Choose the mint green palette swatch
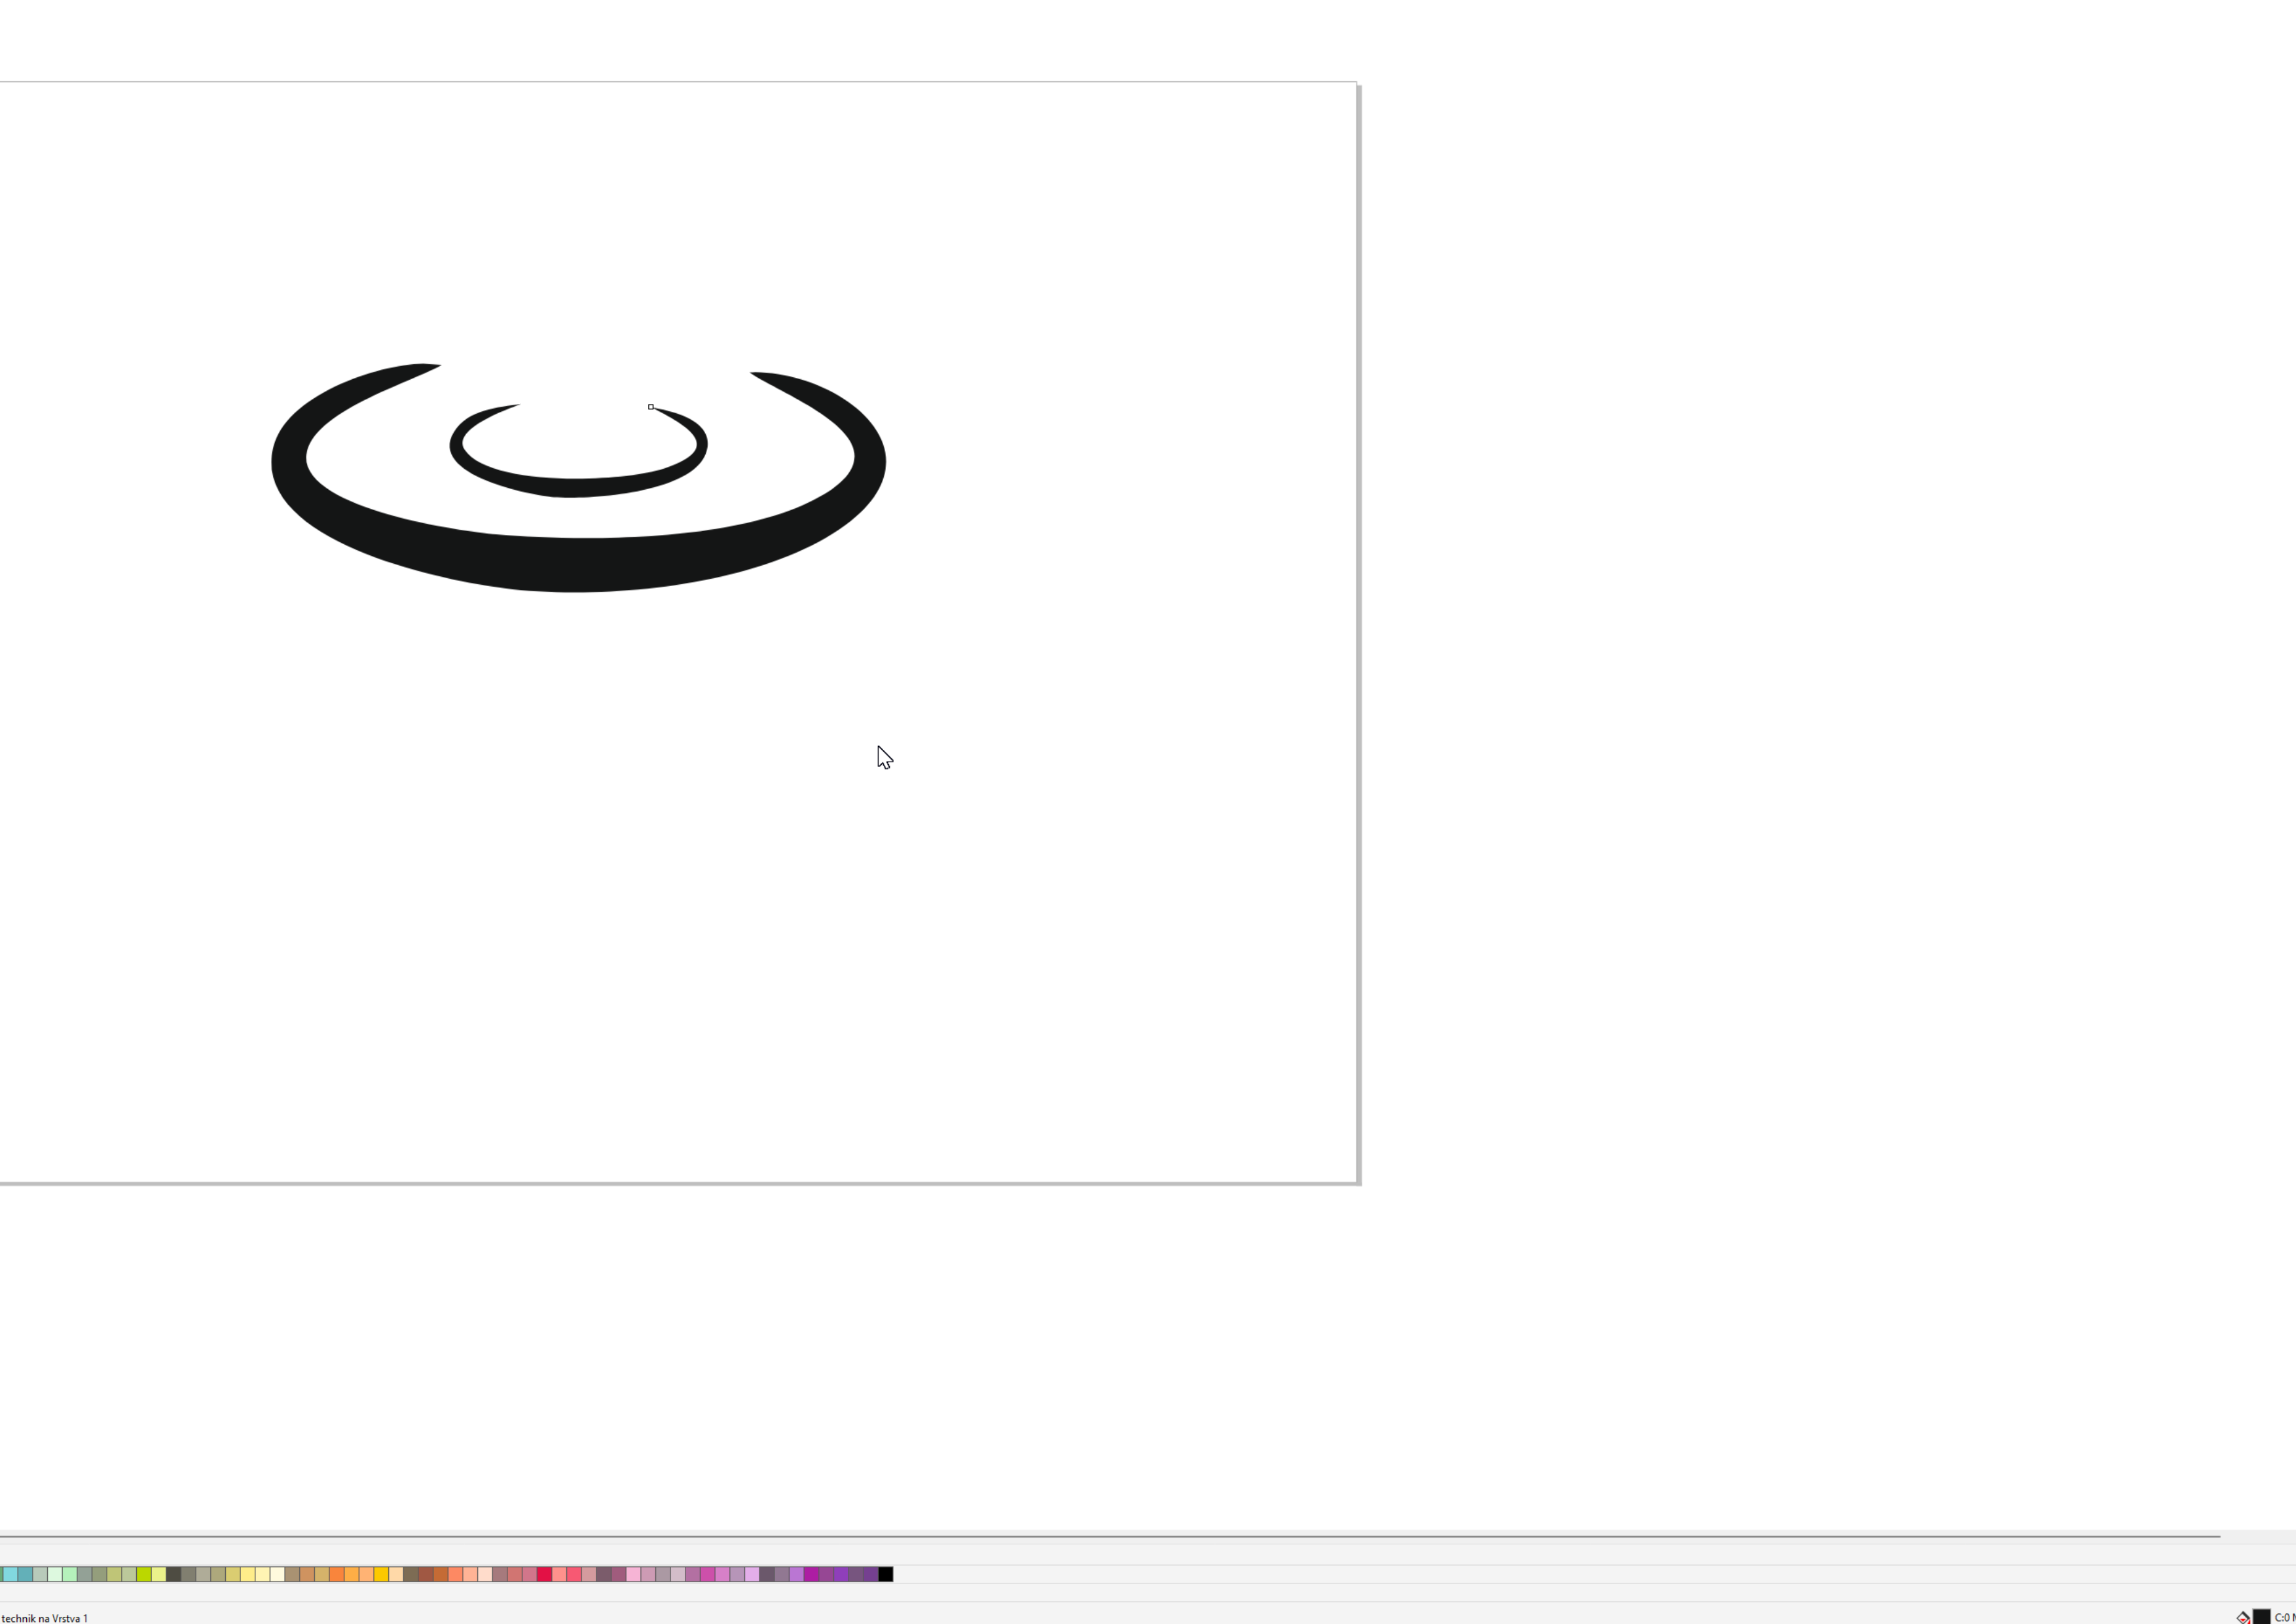This screenshot has width=2296, height=1624. pos(69,1574)
